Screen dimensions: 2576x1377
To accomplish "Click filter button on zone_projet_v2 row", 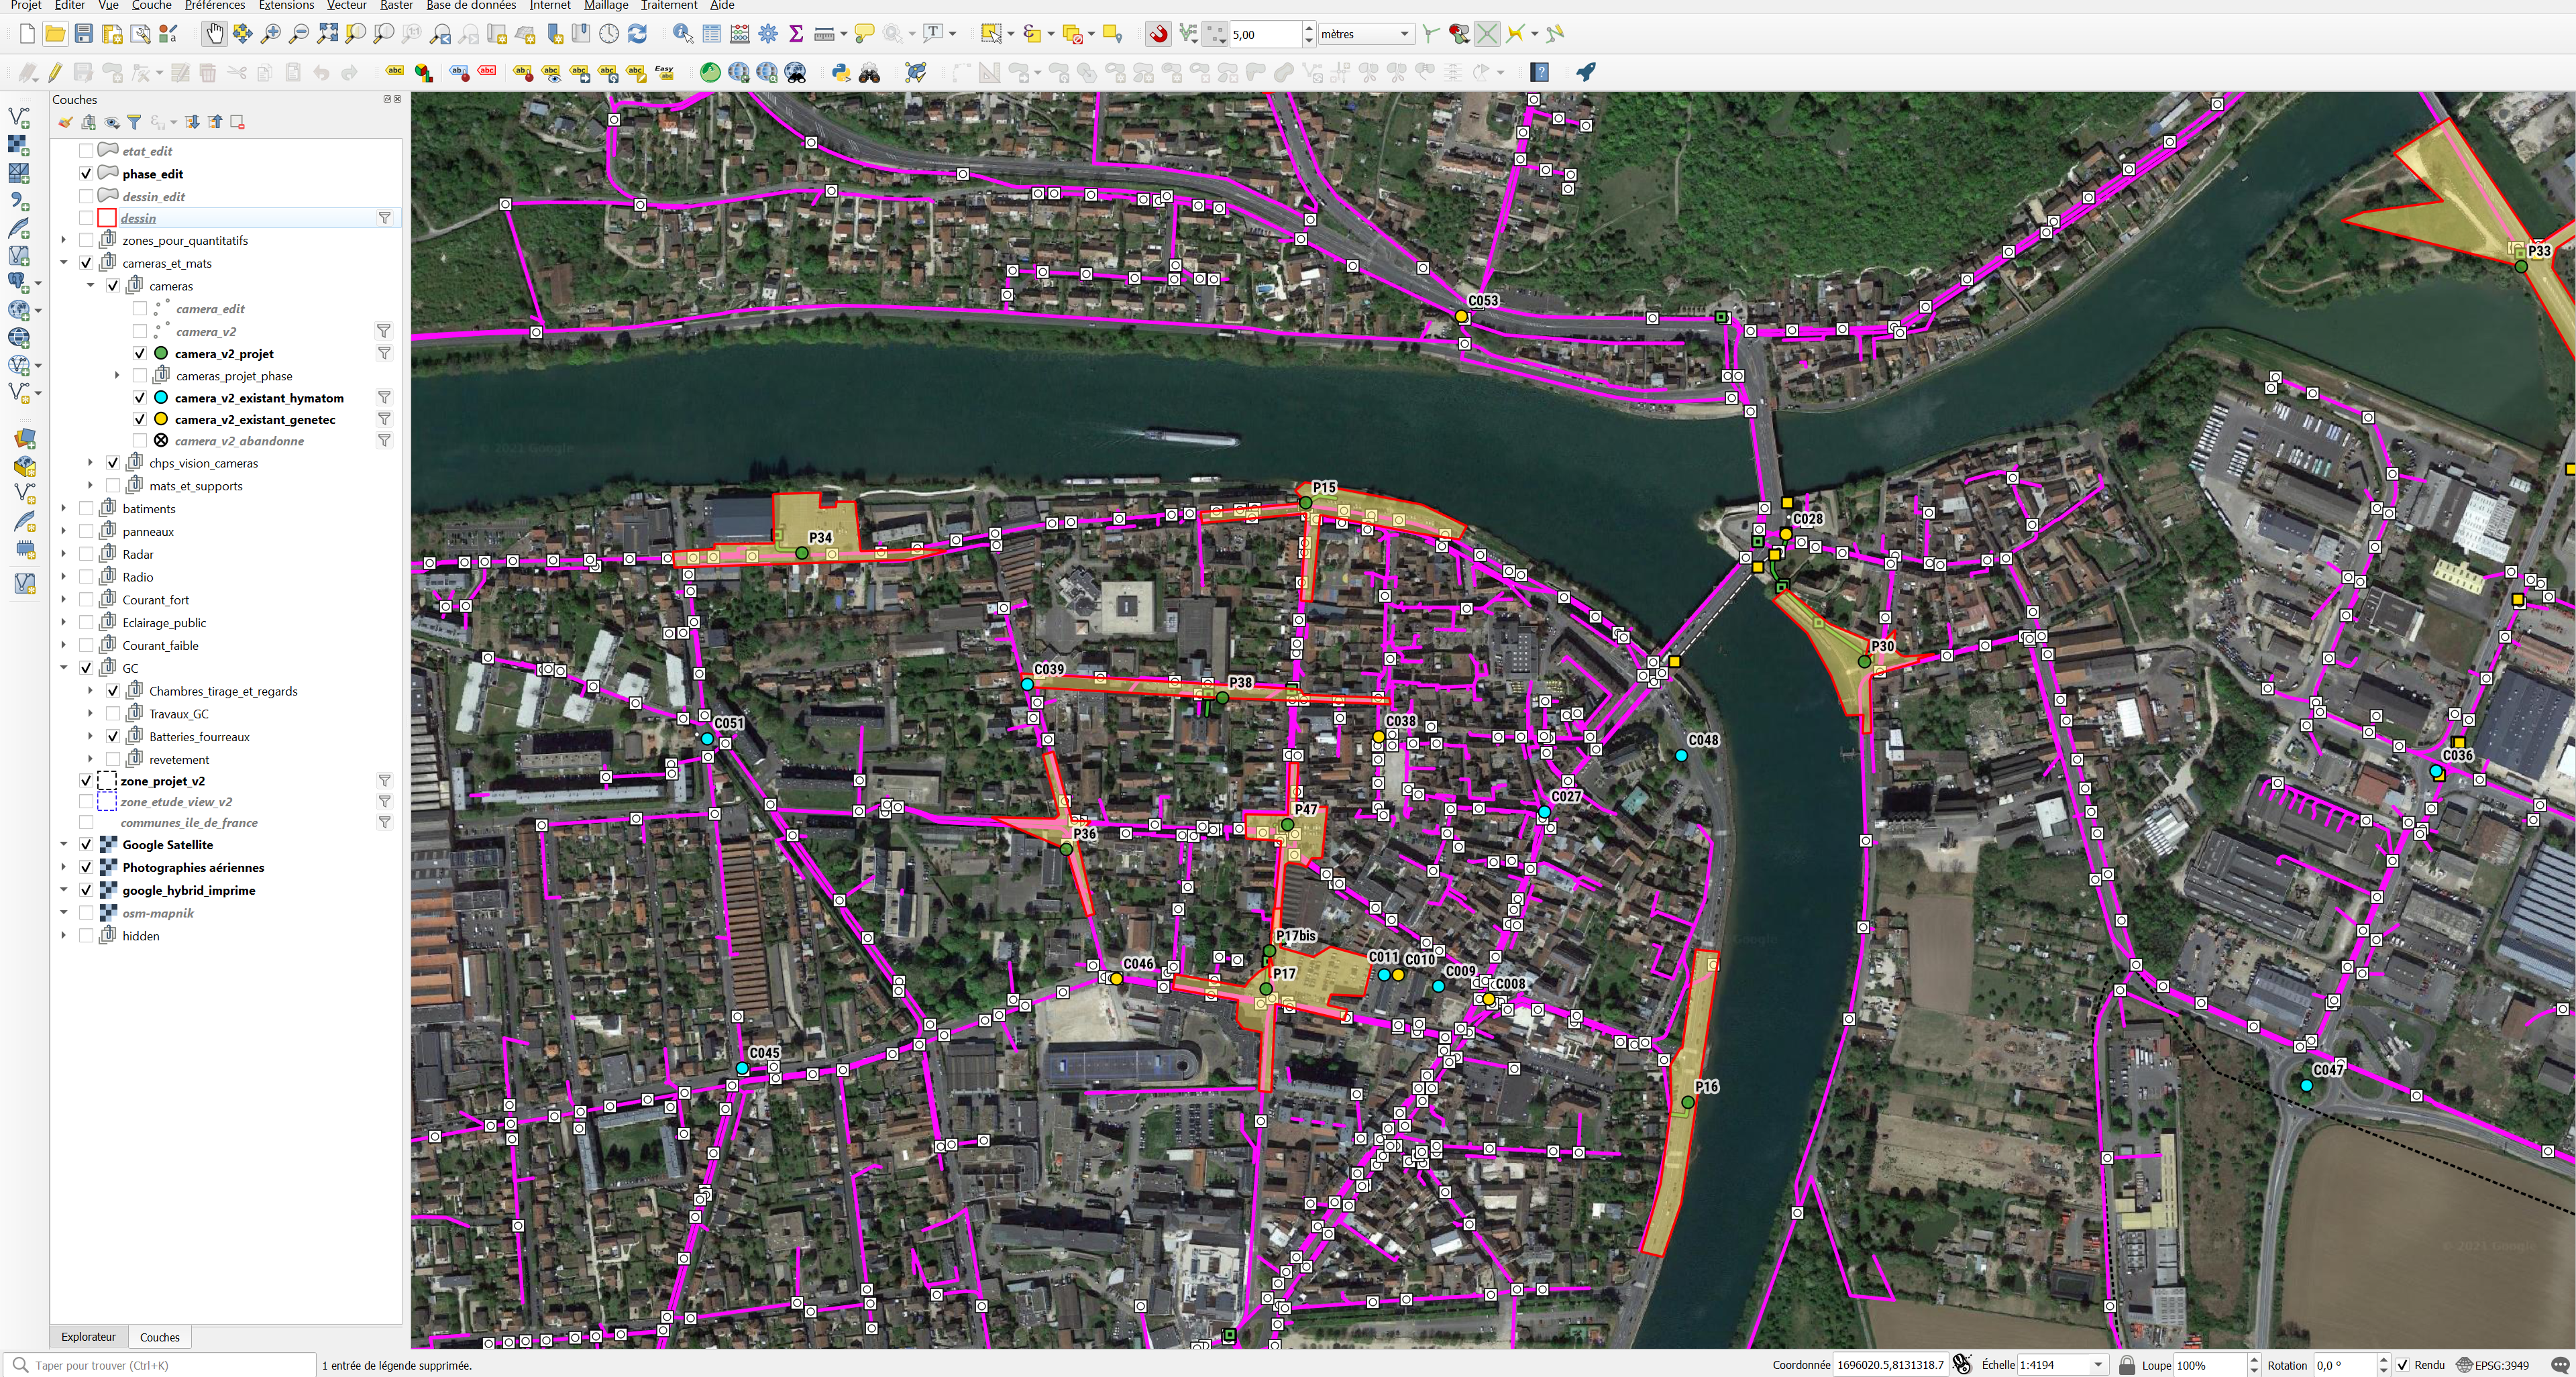I will tap(384, 781).
